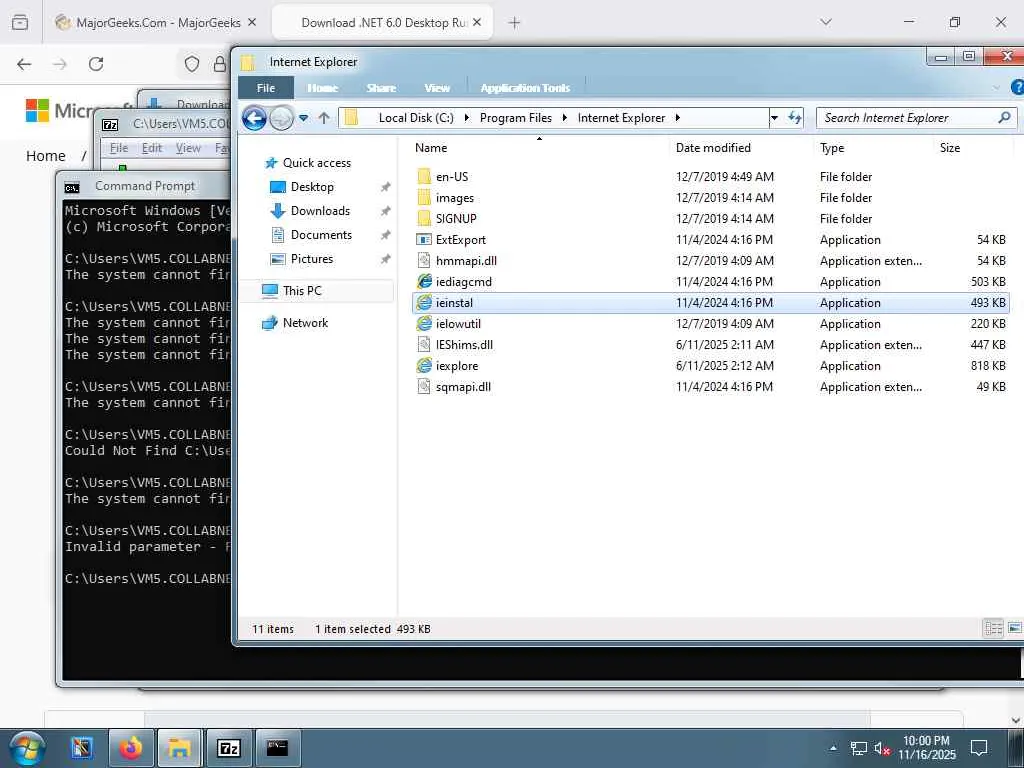This screenshot has width=1024, height=768.
Task: Open the Windows Start menu
Action: tap(27, 748)
